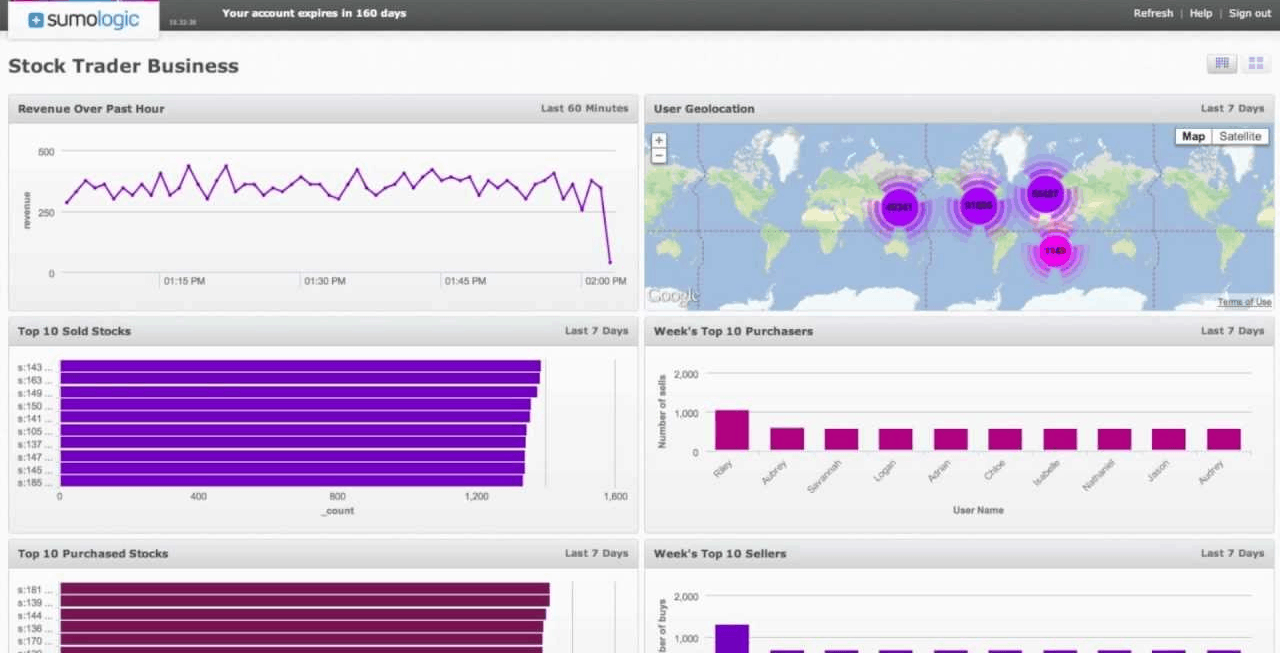Click the Revenue Over Past Hour panel title
Viewport: 1280px width, 653px height.
tap(91, 108)
